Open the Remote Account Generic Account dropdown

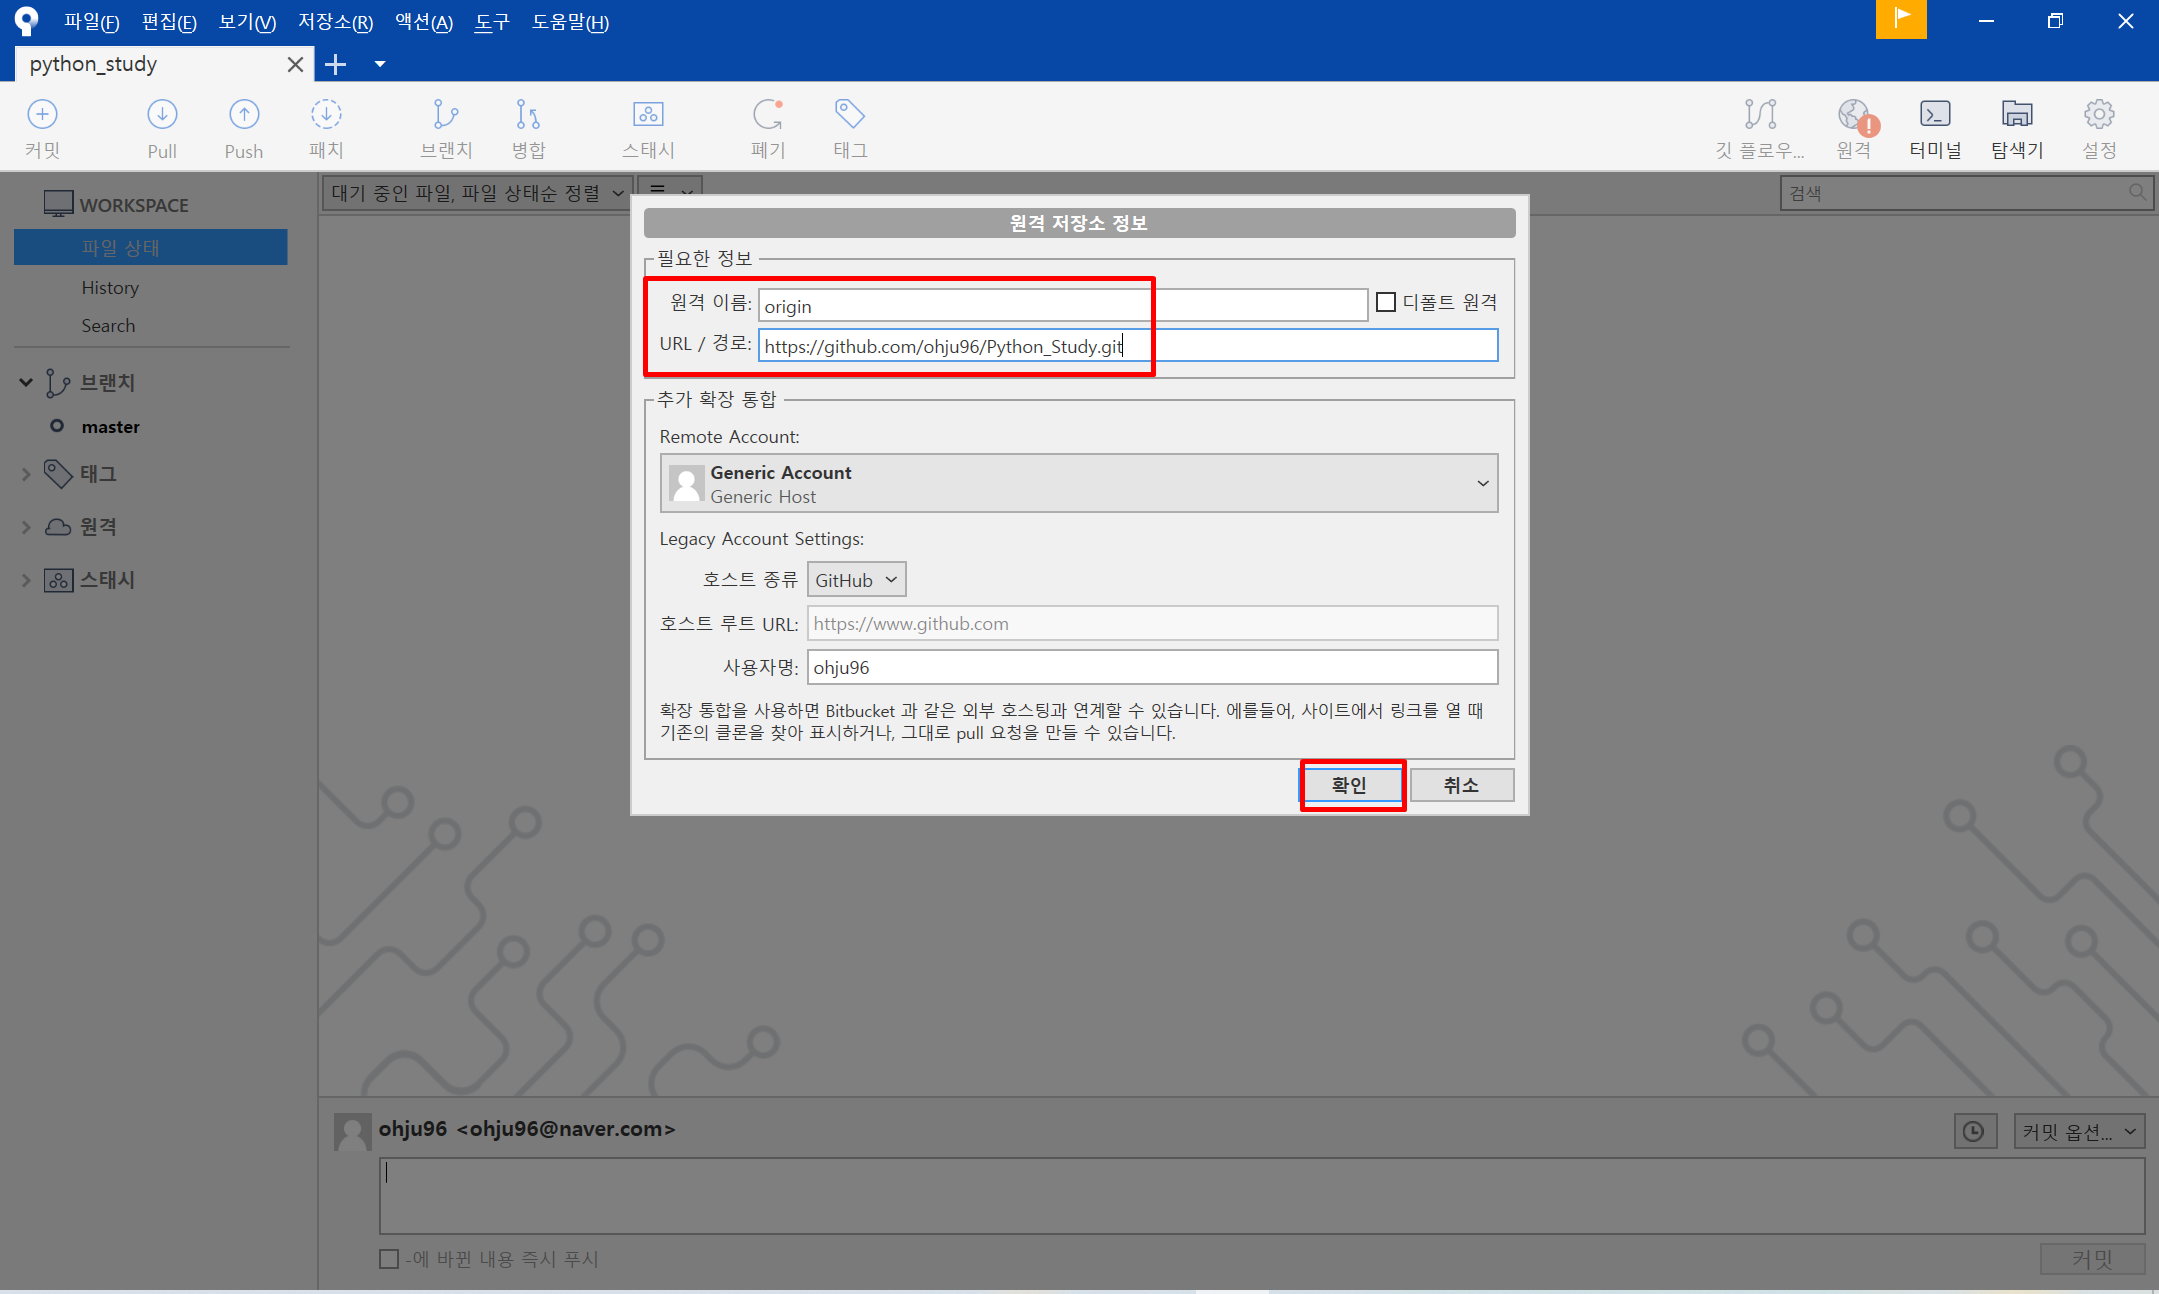click(x=1079, y=484)
